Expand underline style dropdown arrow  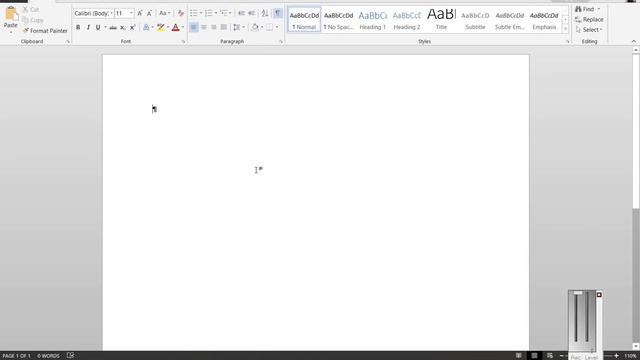[x=105, y=27]
